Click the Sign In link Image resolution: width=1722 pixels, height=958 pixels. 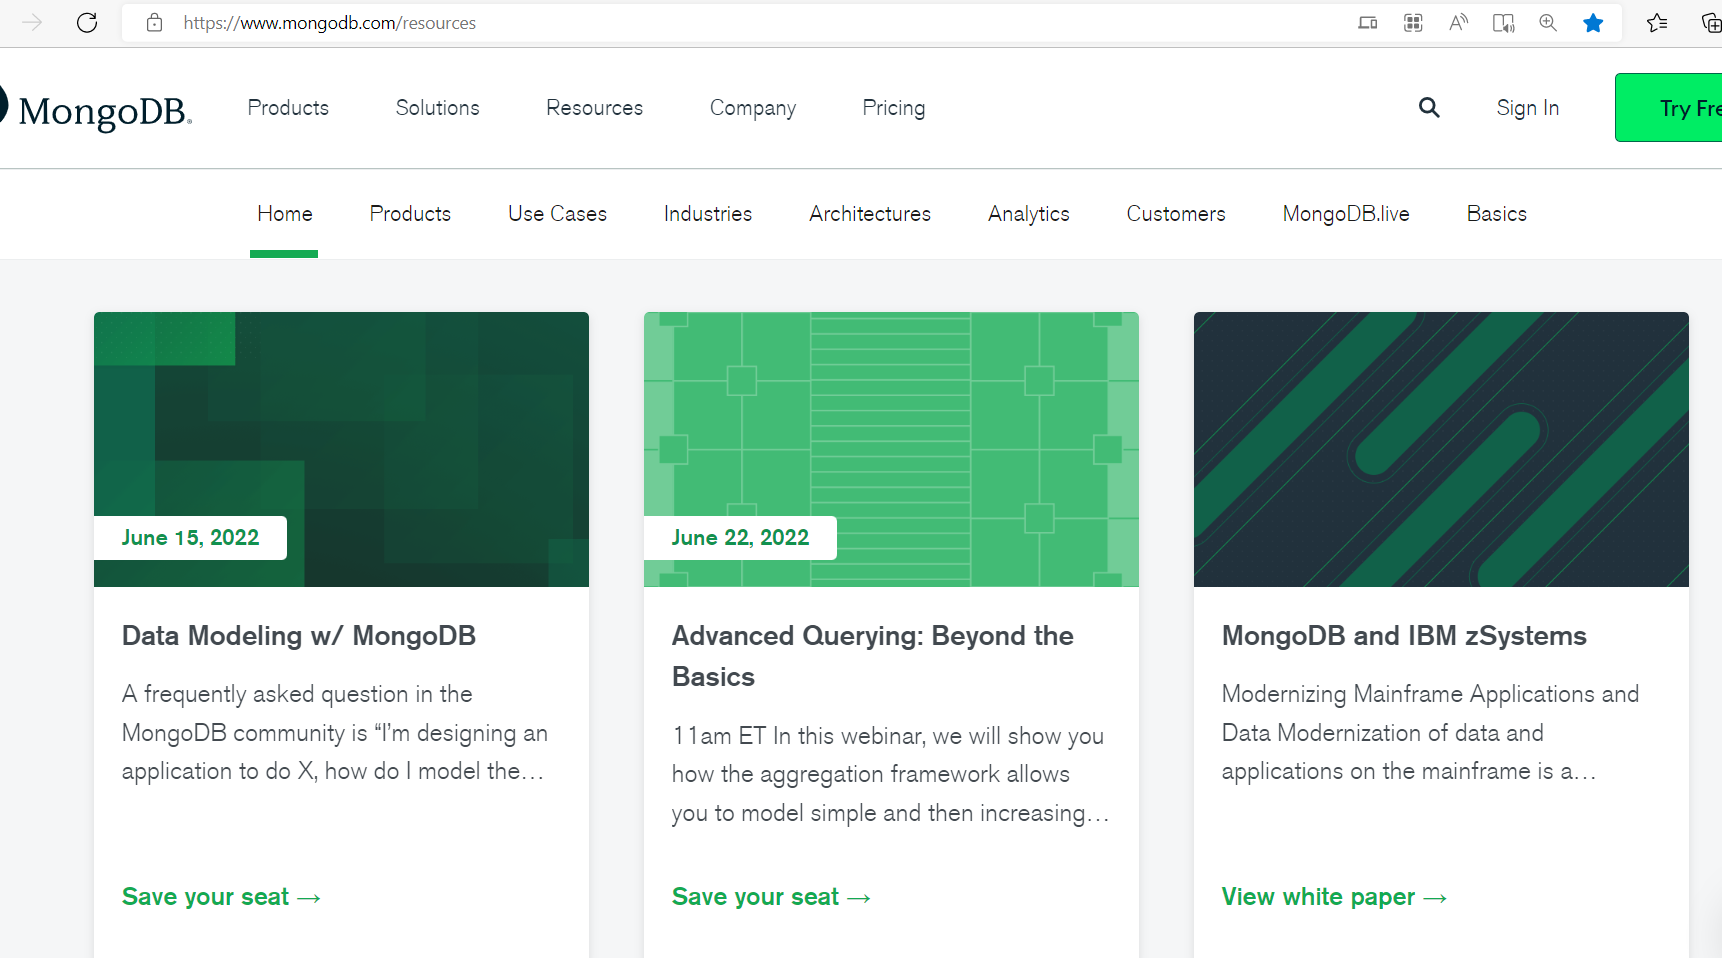(1528, 108)
